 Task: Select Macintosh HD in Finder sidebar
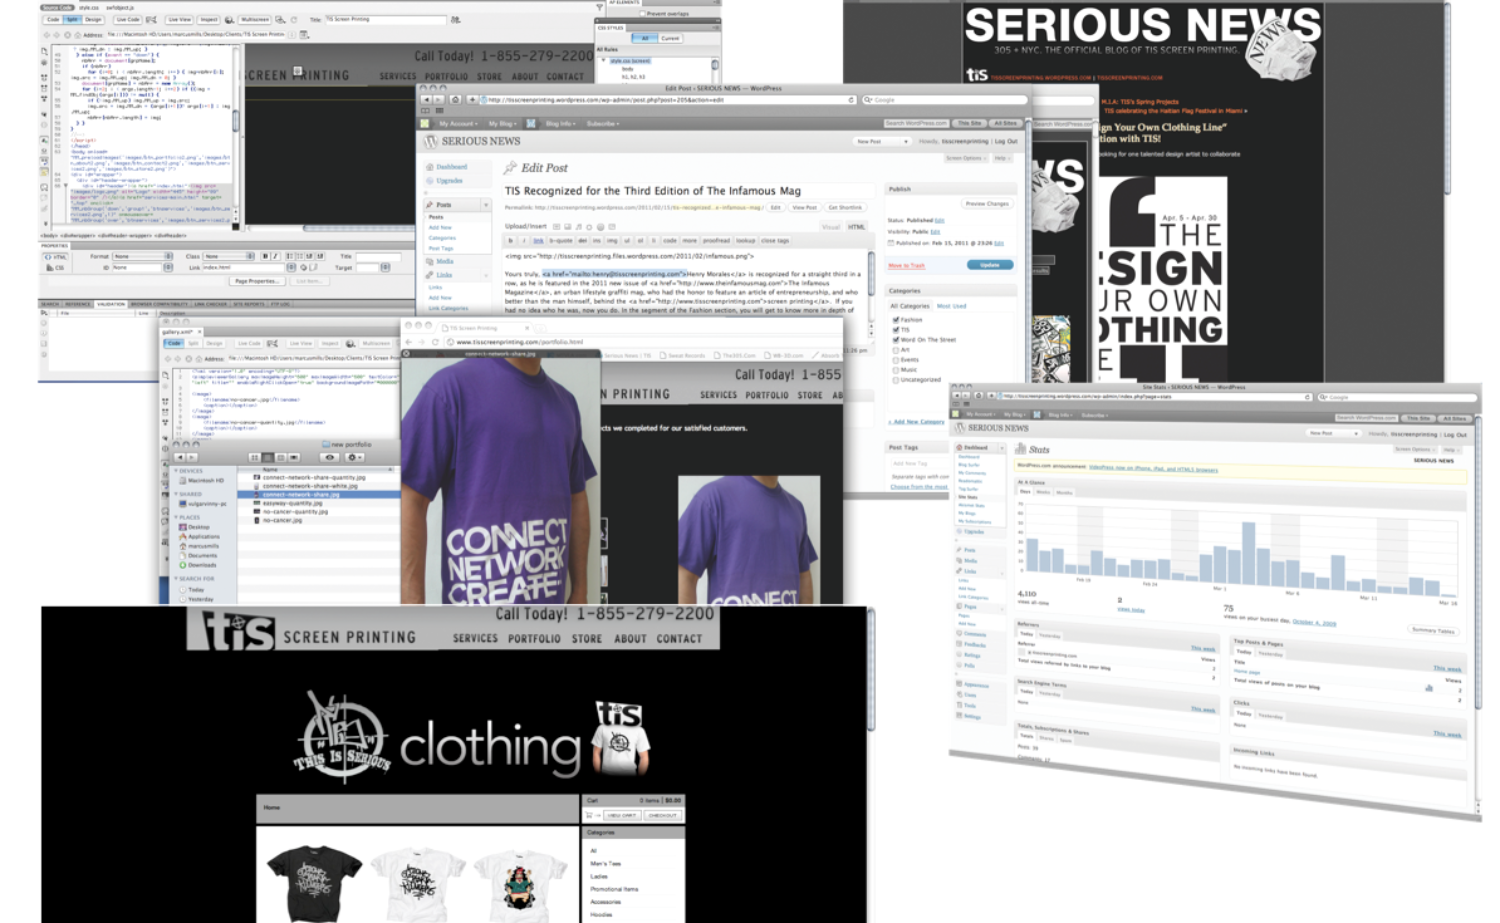(x=206, y=480)
